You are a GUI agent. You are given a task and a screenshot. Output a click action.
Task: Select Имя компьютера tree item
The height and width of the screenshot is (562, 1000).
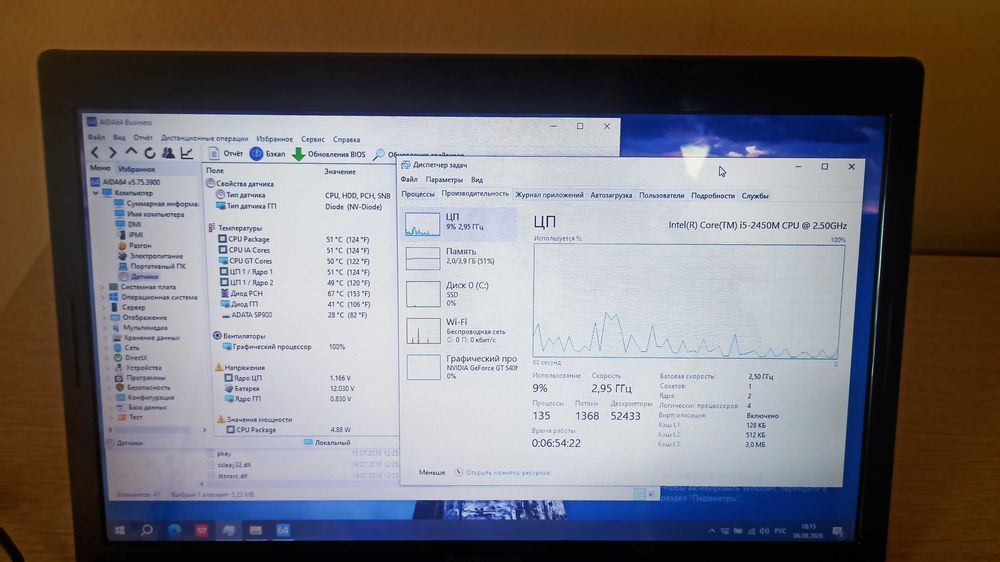tap(149, 214)
